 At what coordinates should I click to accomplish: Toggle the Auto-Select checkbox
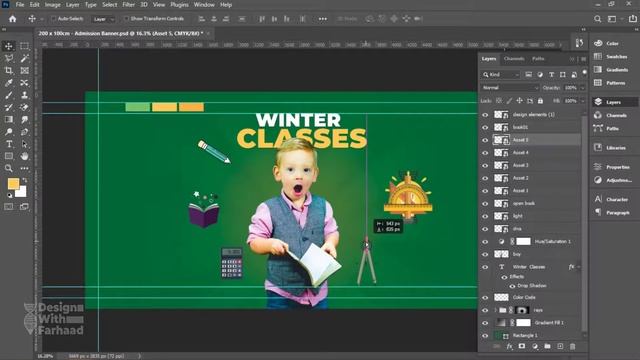coord(53,19)
